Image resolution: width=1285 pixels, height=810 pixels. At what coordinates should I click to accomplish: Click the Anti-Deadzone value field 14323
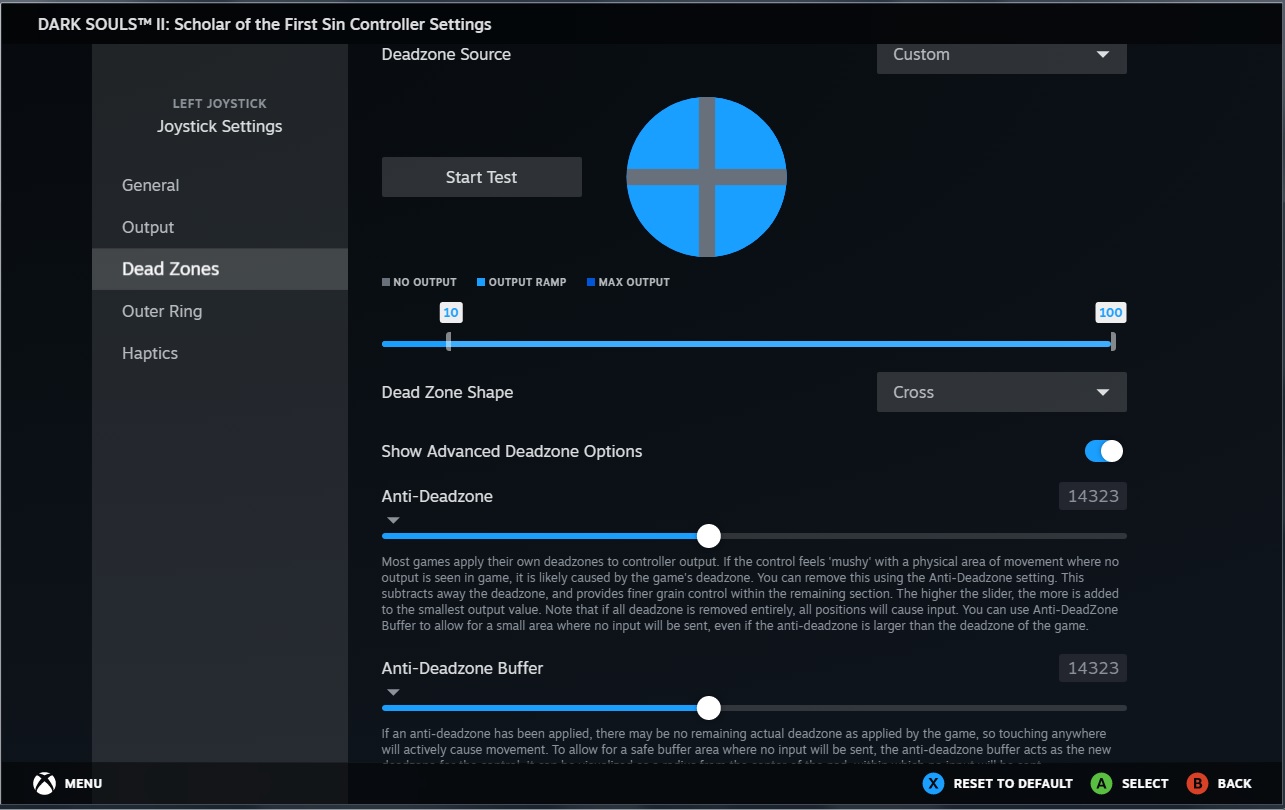pos(1092,496)
